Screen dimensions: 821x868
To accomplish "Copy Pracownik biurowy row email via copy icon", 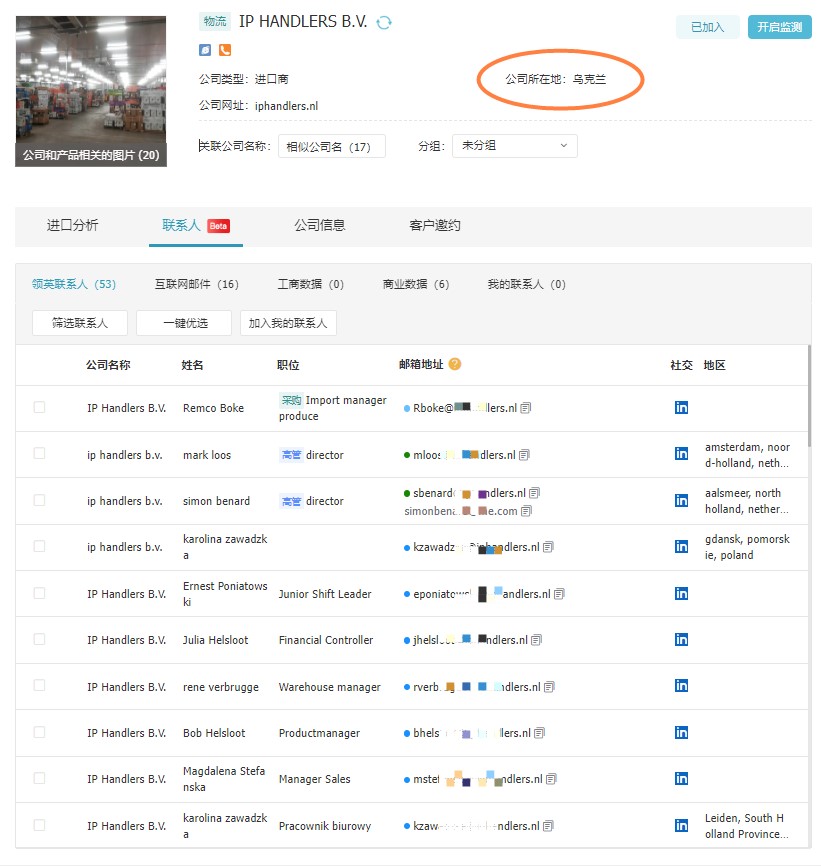I will [548, 826].
